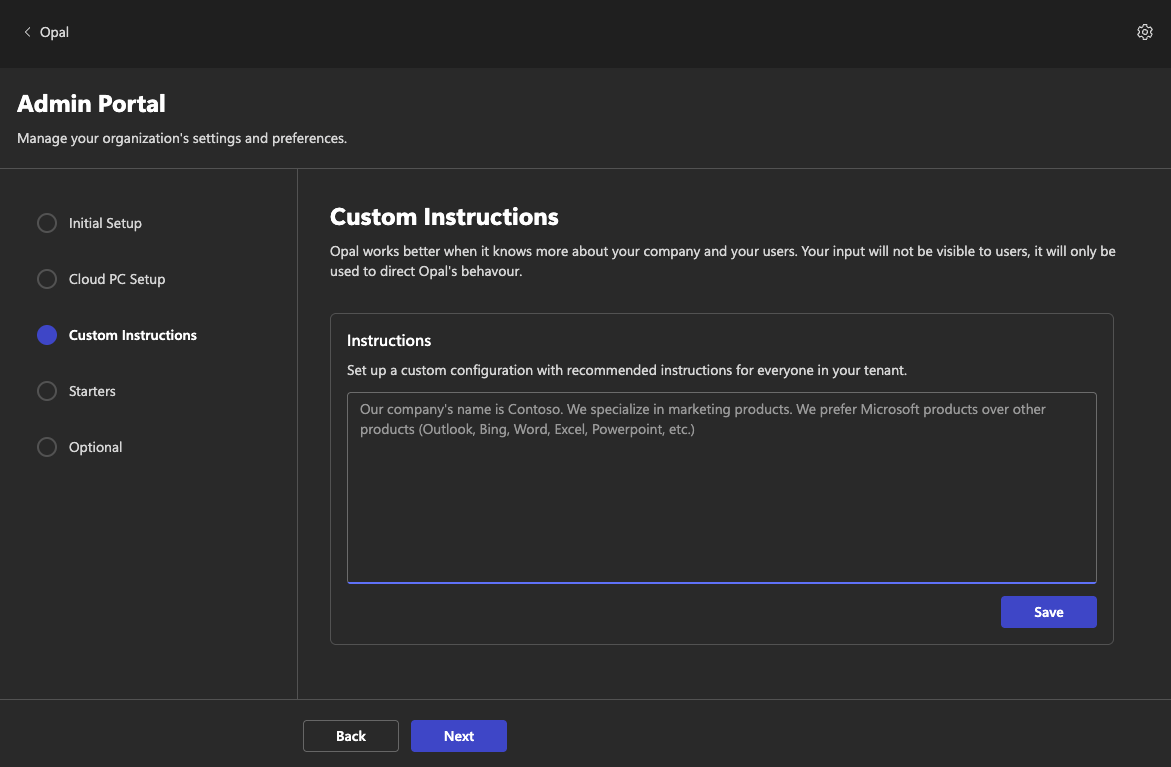Screen dimensions: 1171x767
Task: Click the Admin Portal heading
Action: pos(91,104)
